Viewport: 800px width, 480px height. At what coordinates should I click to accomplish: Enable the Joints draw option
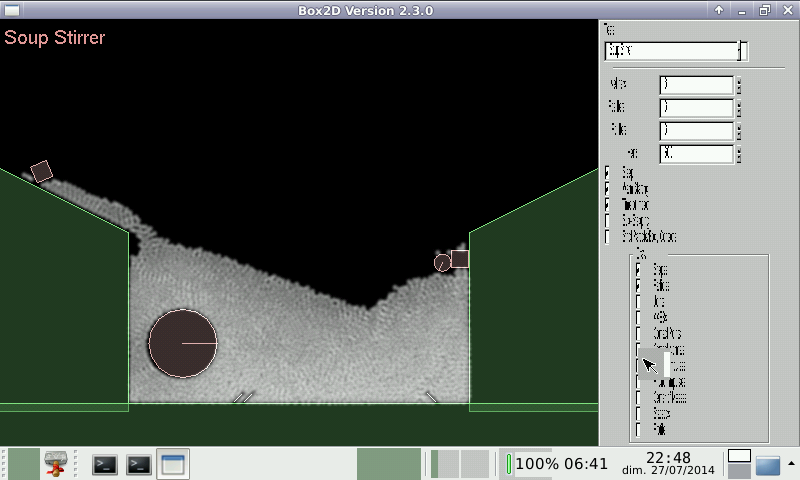pyautogui.click(x=639, y=285)
